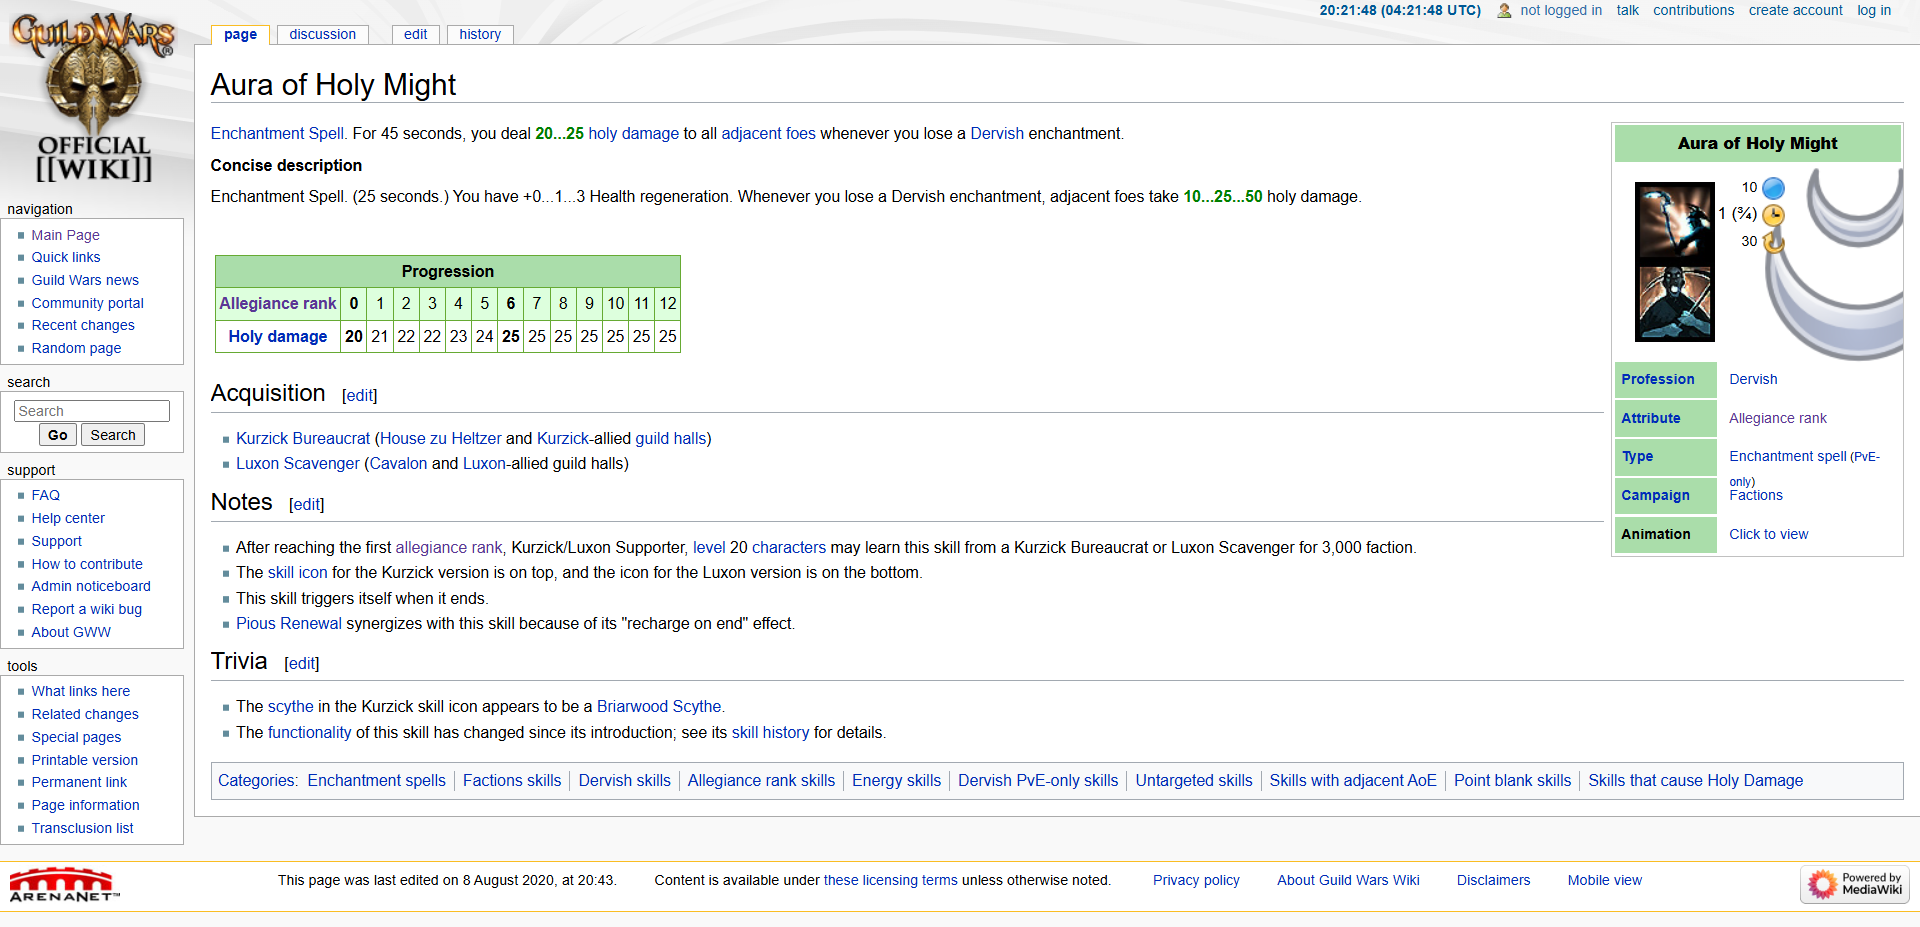Open Kurzick Bureaucrat link
This screenshot has height=927, width=1920.
(x=303, y=438)
